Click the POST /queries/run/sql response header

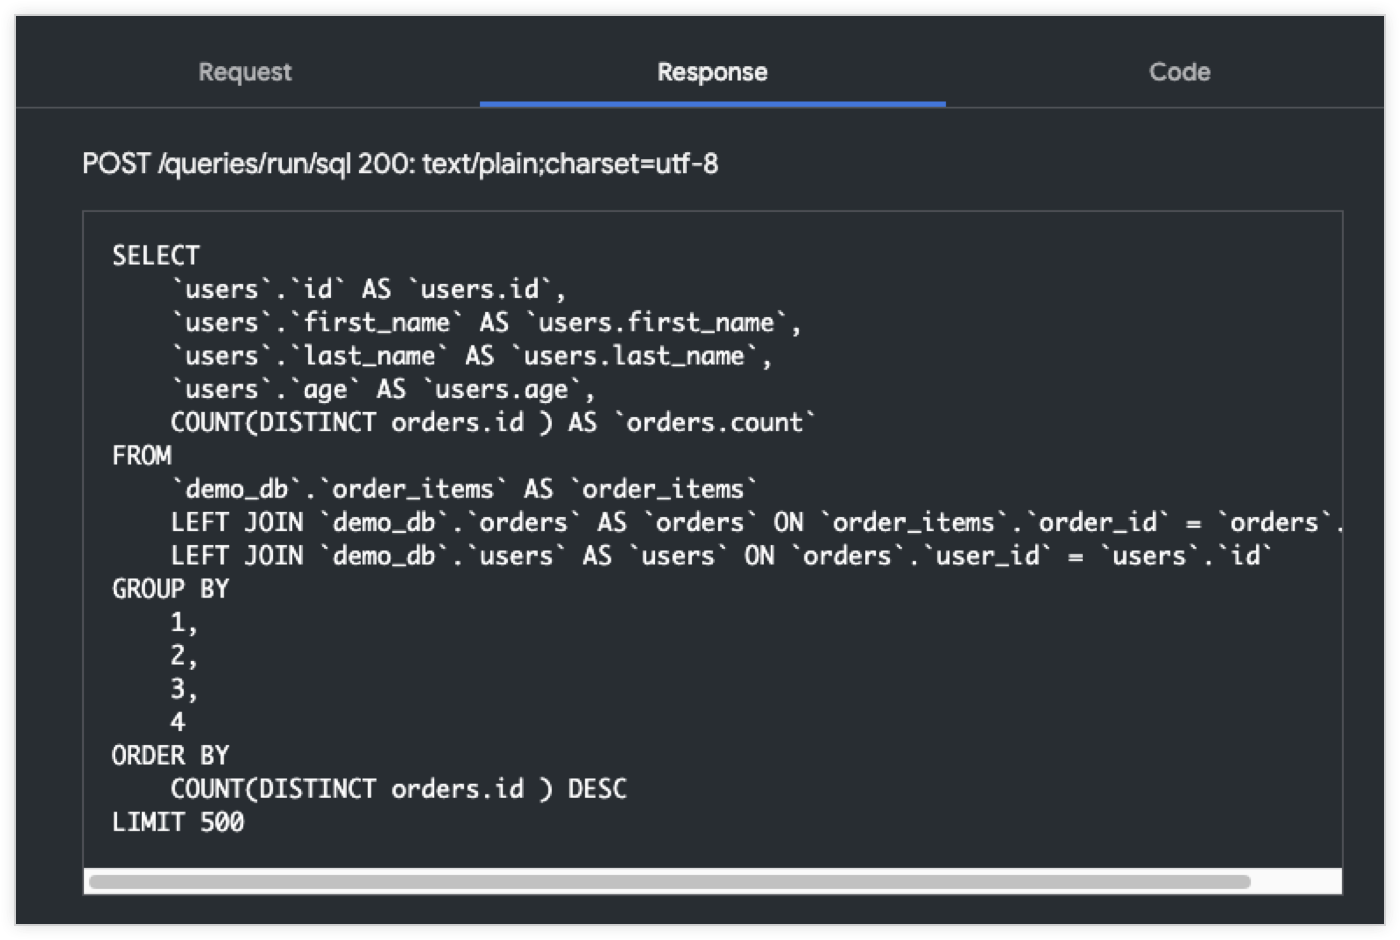[x=400, y=164]
